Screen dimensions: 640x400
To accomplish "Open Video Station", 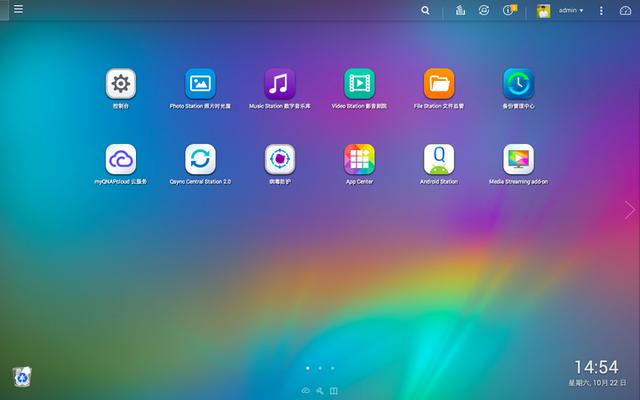I will coord(359,83).
